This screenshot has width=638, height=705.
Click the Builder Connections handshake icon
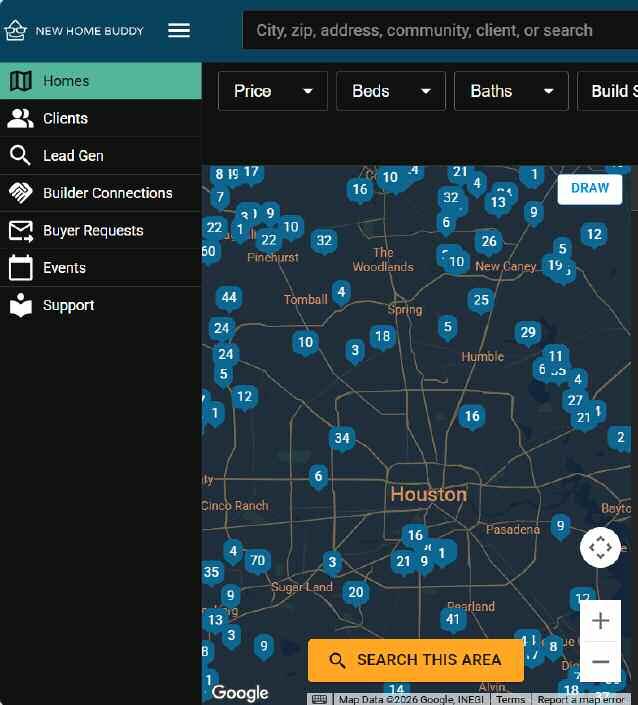click(21, 193)
